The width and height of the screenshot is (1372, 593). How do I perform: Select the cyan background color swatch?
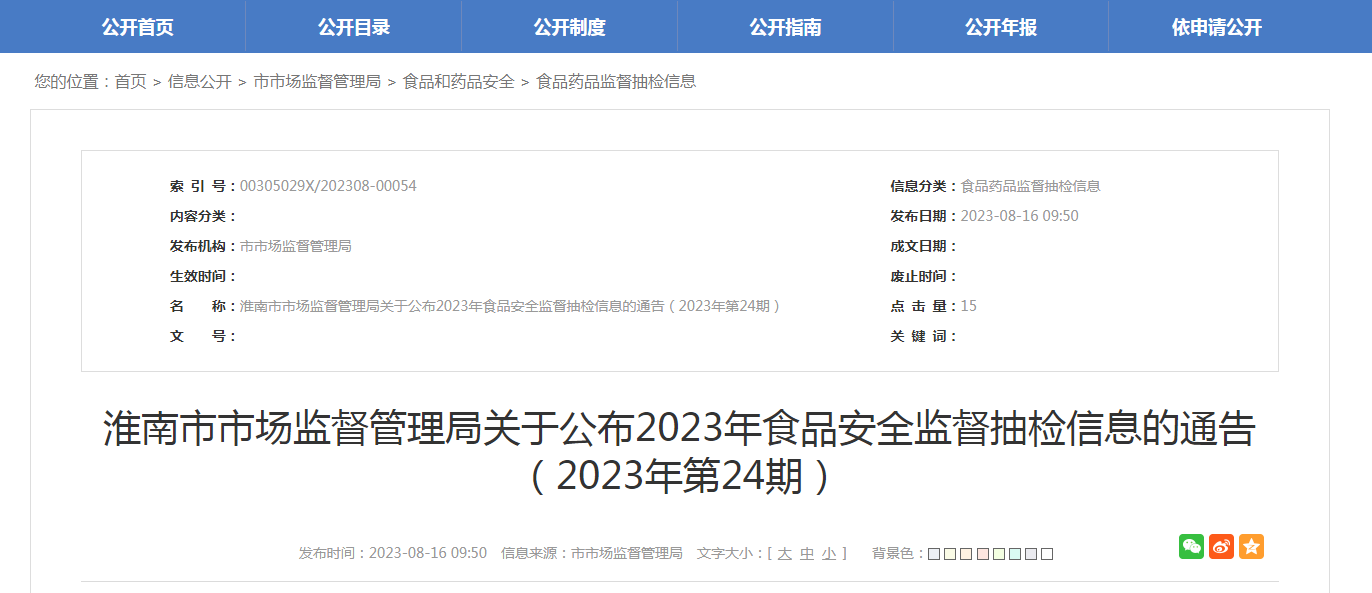[x=1014, y=554]
